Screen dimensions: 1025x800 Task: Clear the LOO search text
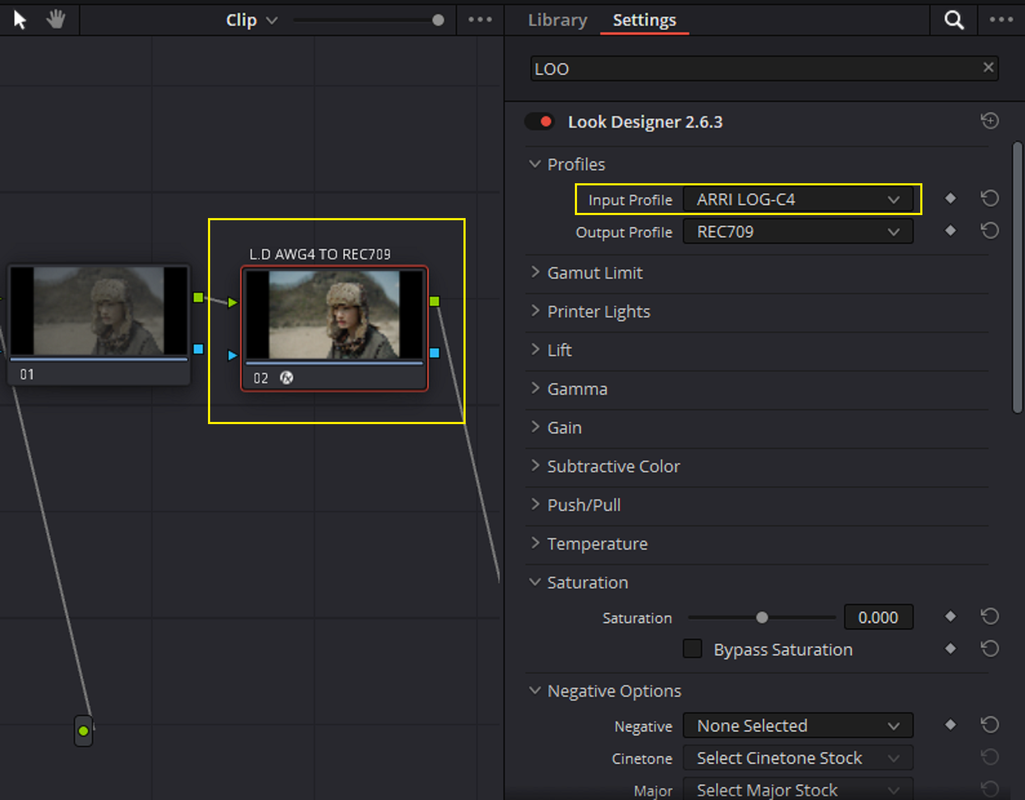(x=988, y=67)
